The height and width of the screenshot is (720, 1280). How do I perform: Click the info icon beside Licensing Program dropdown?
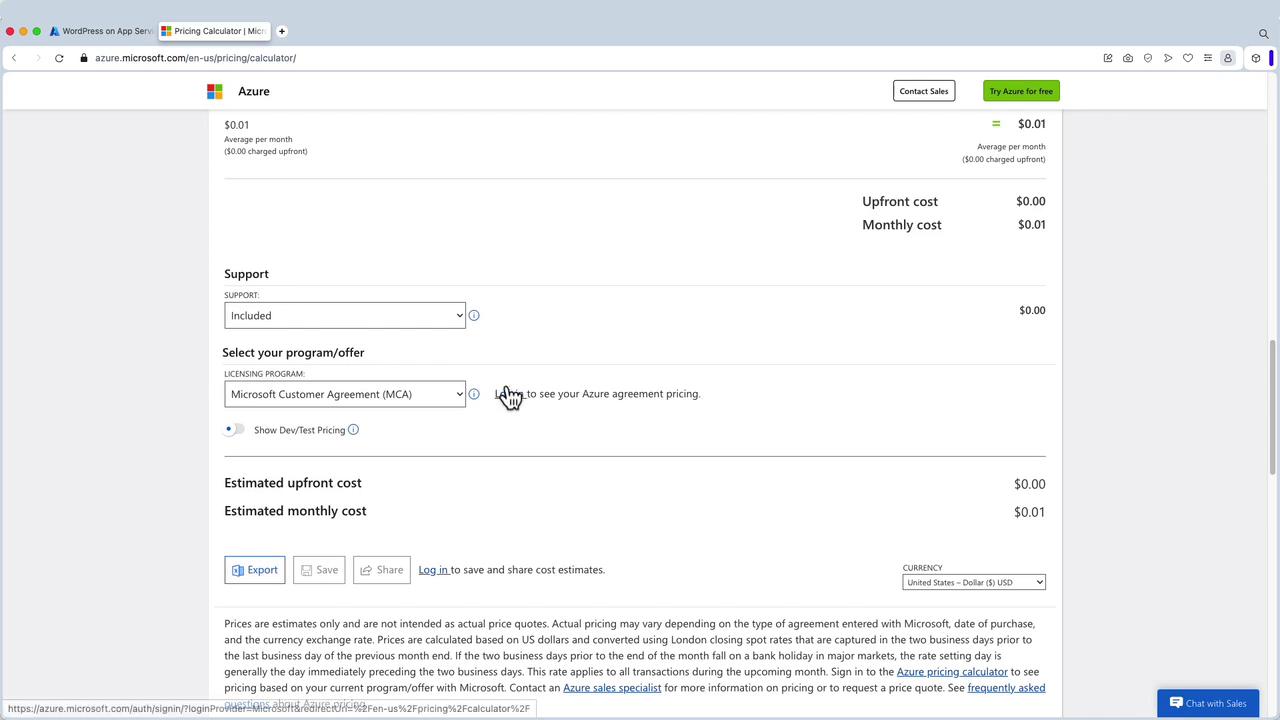[x=474, y=394]
